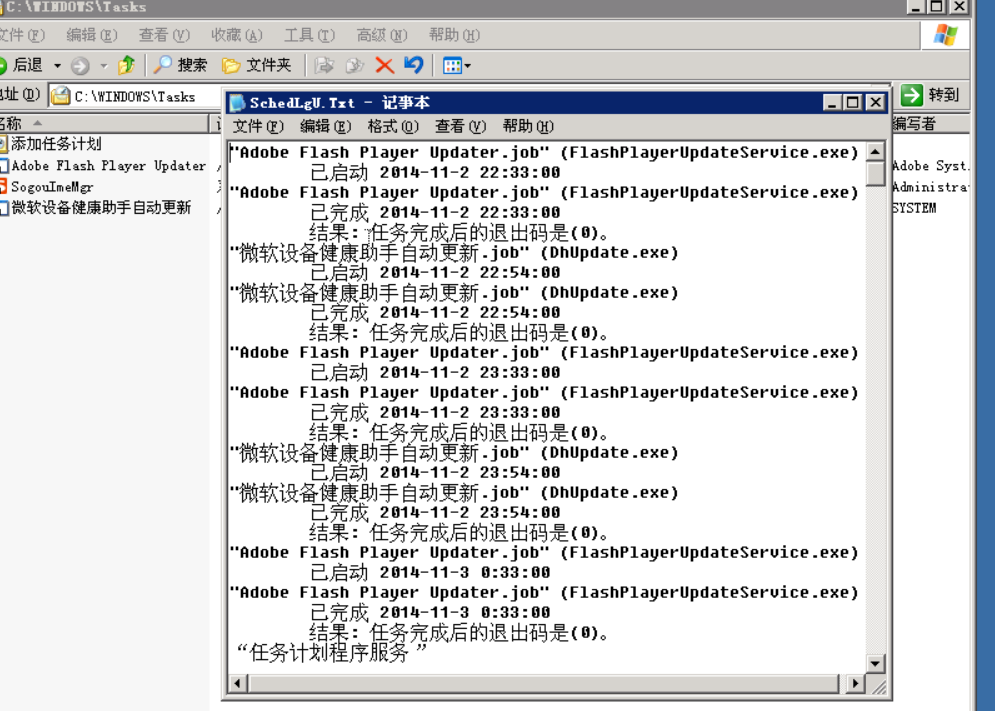Click Notepad horizontal scrollbar left arrow
The width and height of the screenshot is (995, 711).
pyautogui.click(x=238, y=684)
